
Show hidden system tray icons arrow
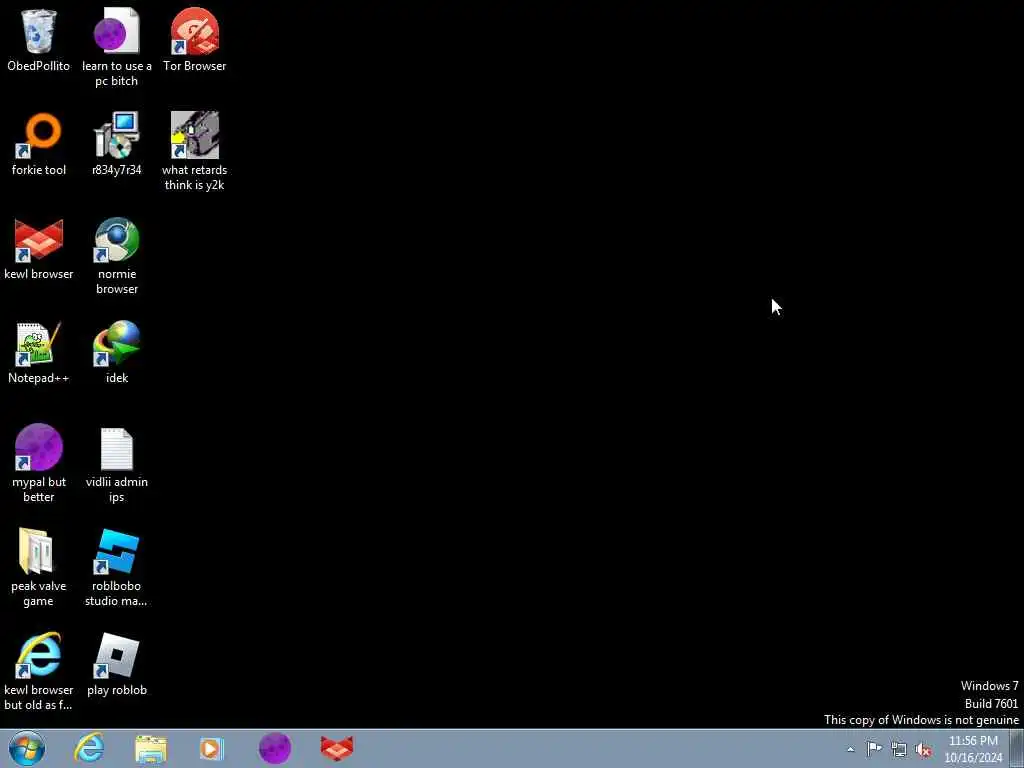(x=850, y=749)
